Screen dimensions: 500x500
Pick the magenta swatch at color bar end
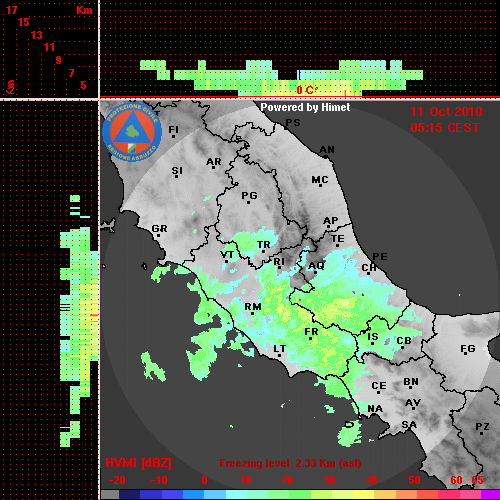(x=490, y=495)
